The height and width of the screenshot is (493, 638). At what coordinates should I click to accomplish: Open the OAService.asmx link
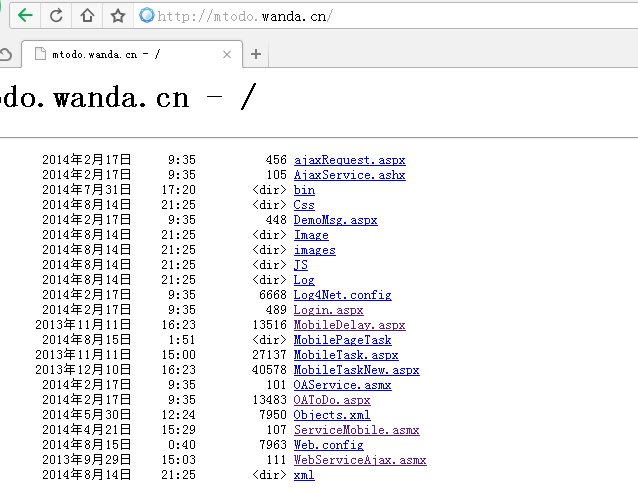tap(343, 385)
